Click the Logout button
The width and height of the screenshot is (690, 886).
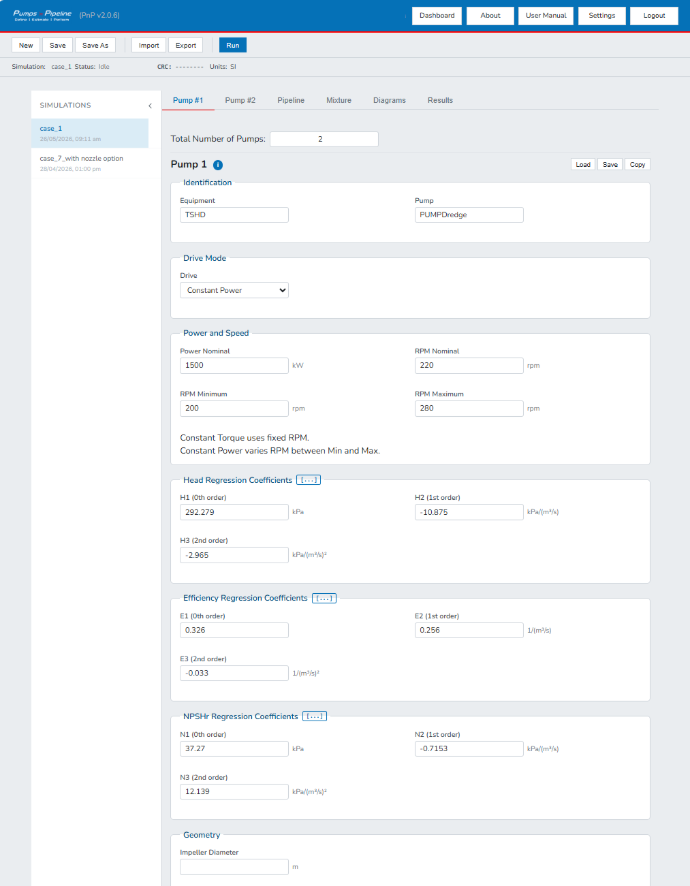click(654, 16)
